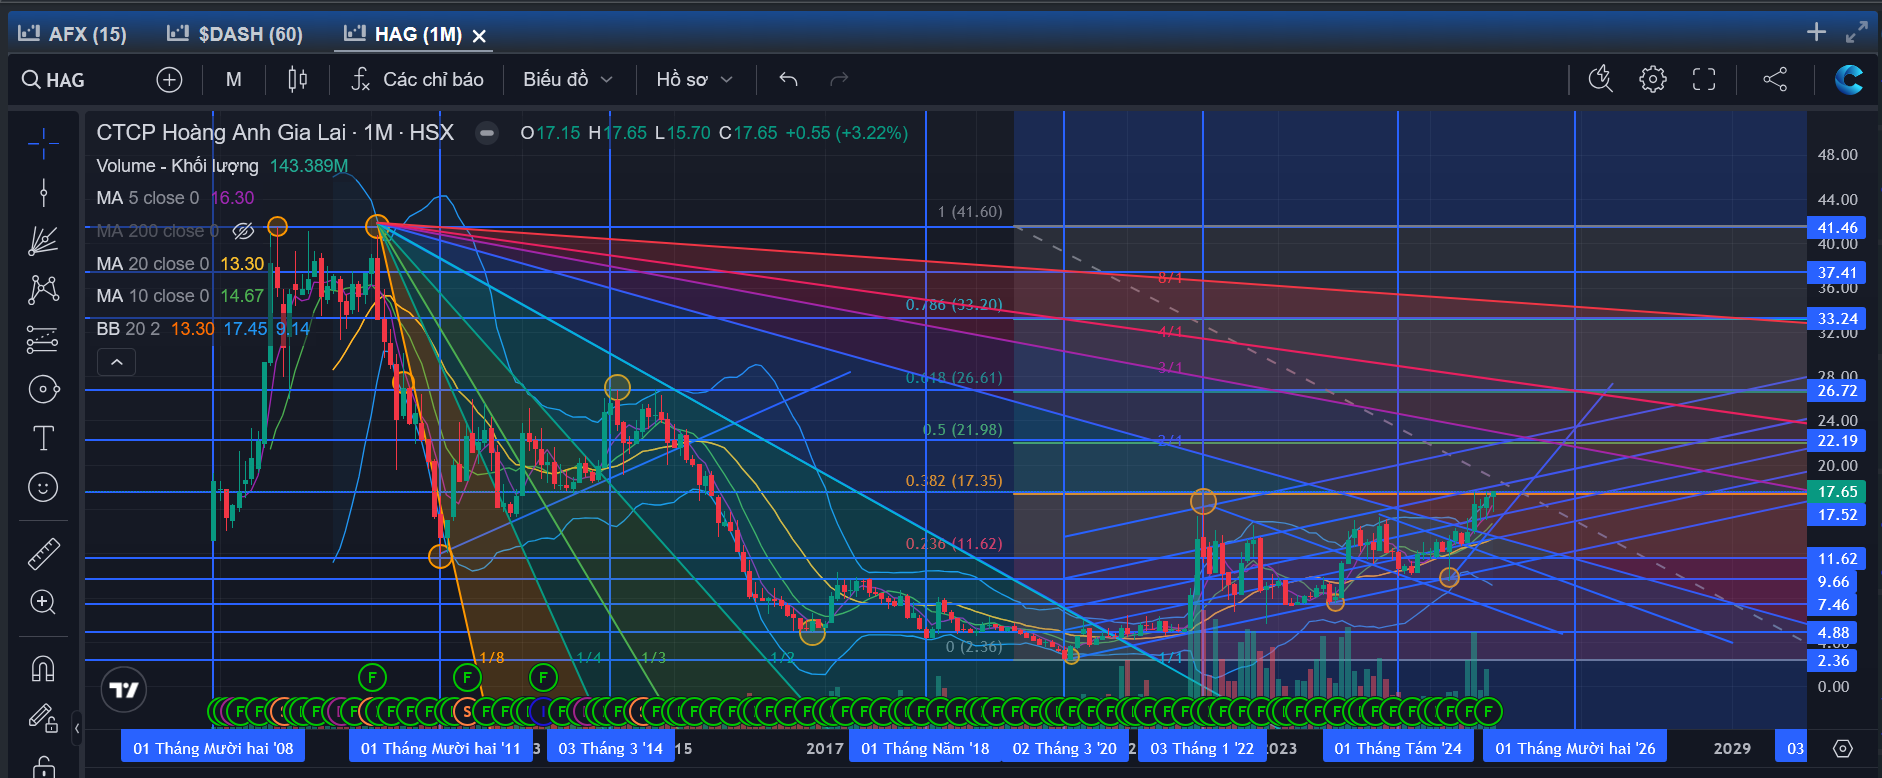
Task: Click the 03 Tháng 1 '22 date label
Action: (x=1202, y=748)
